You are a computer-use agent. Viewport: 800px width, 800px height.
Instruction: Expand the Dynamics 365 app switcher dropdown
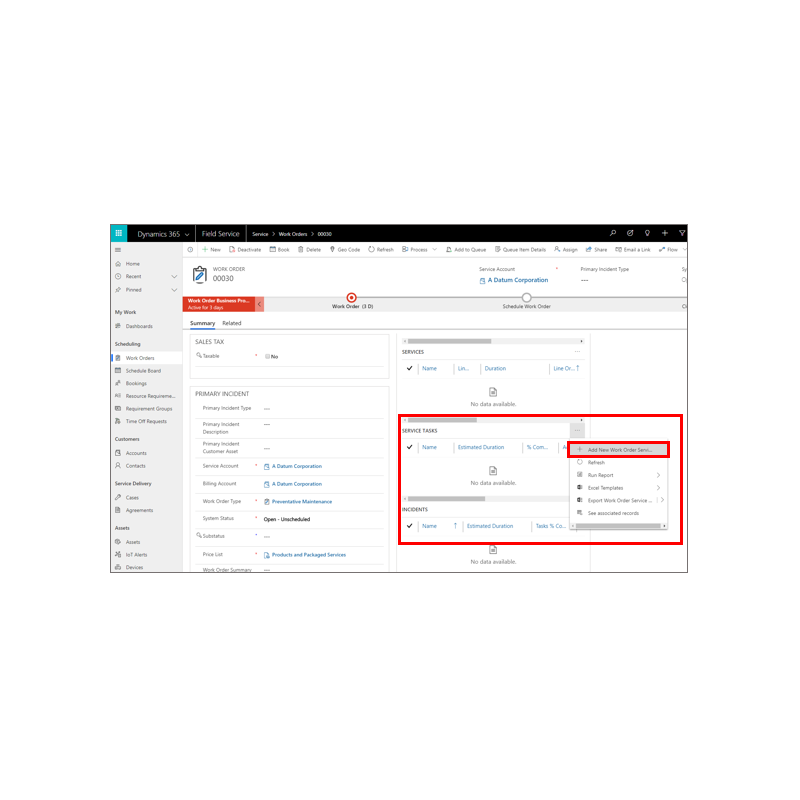[x=187, y=234]
